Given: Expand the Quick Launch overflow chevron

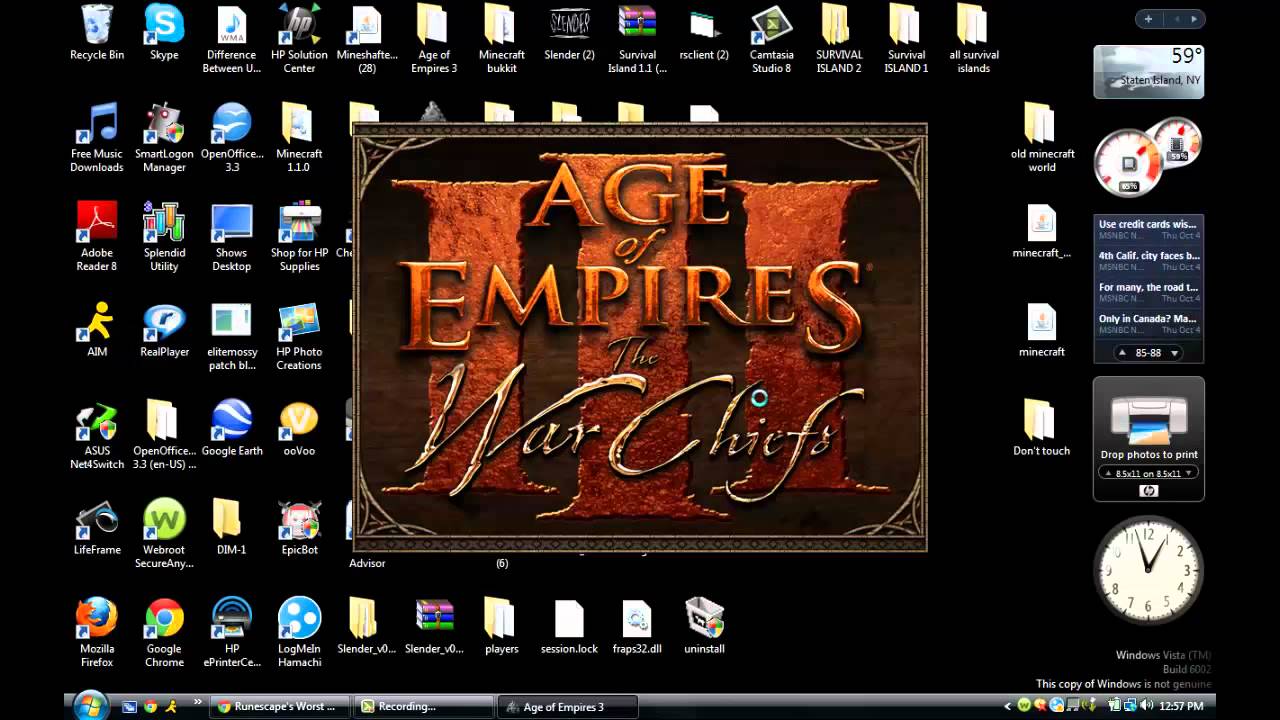Looking at the screenshot, I should [x=197, y=702].
